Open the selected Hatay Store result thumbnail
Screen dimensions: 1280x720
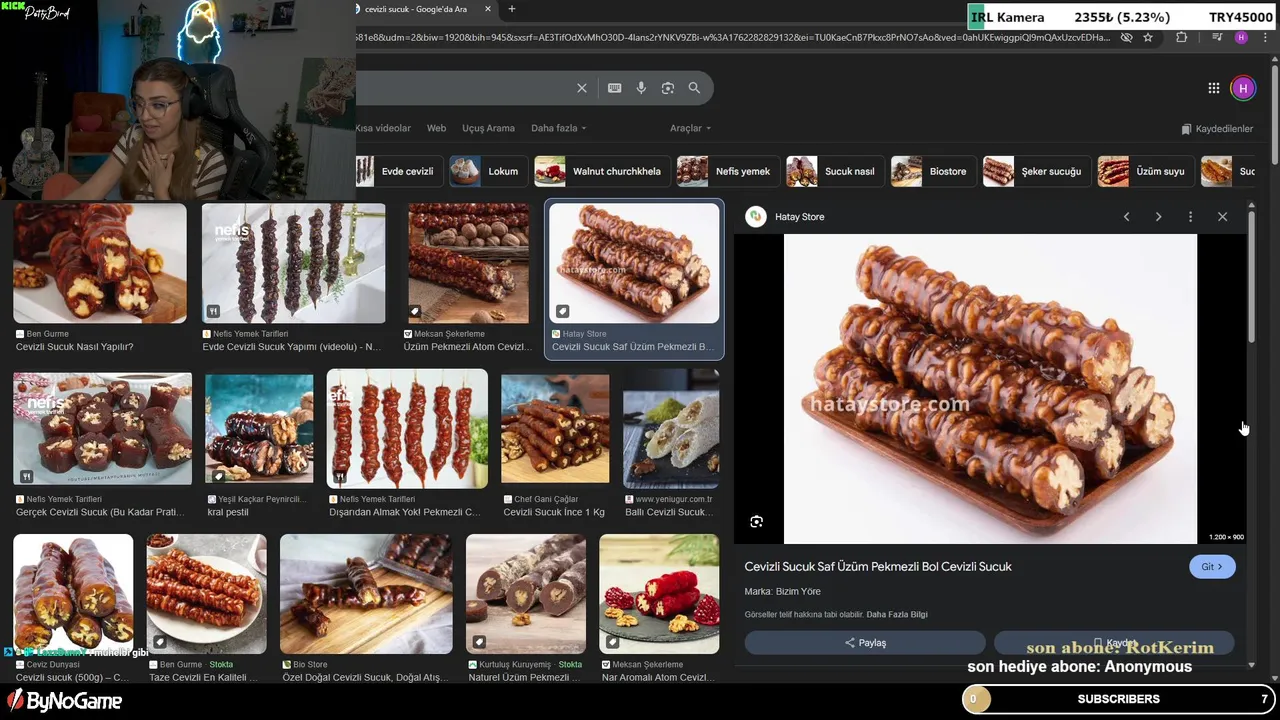click(x=634, y=263)
